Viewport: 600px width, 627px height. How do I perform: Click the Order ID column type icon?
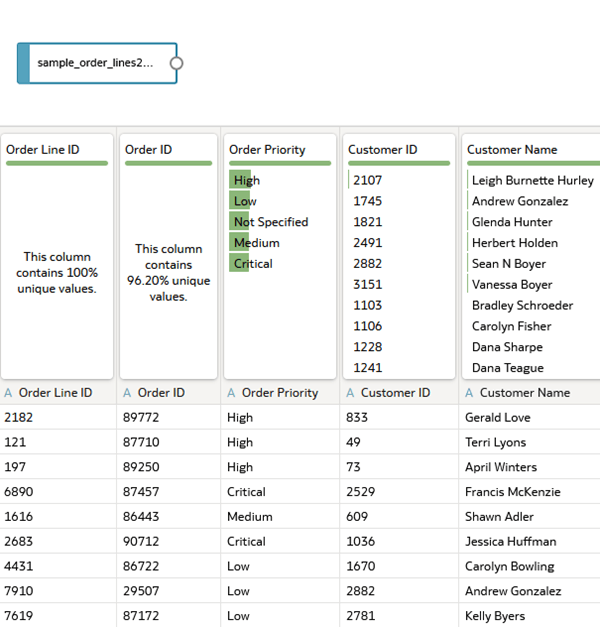(x=127, y=393)
